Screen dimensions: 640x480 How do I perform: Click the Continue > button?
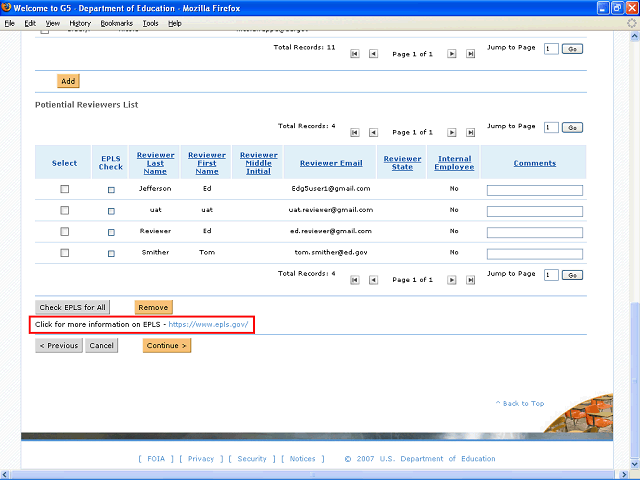point(166,346)
